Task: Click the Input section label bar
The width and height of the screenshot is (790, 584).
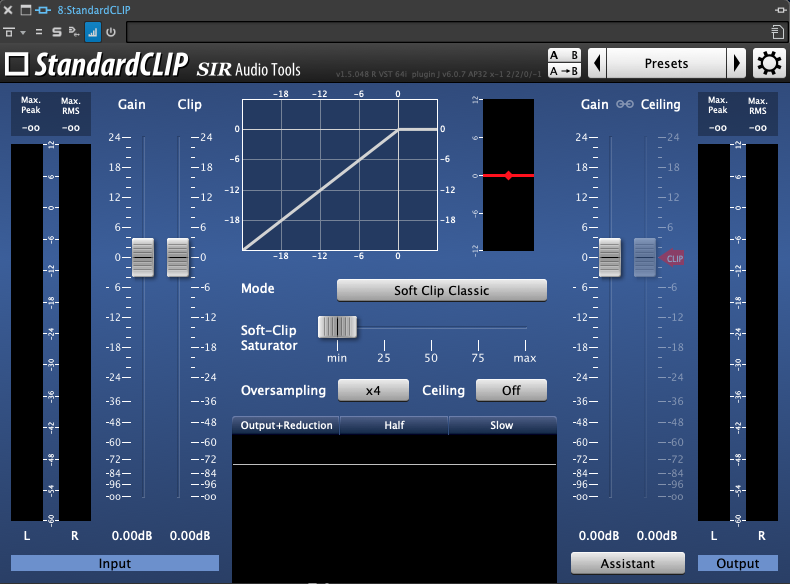Action: pyautogui.click(x=115, y=563)
